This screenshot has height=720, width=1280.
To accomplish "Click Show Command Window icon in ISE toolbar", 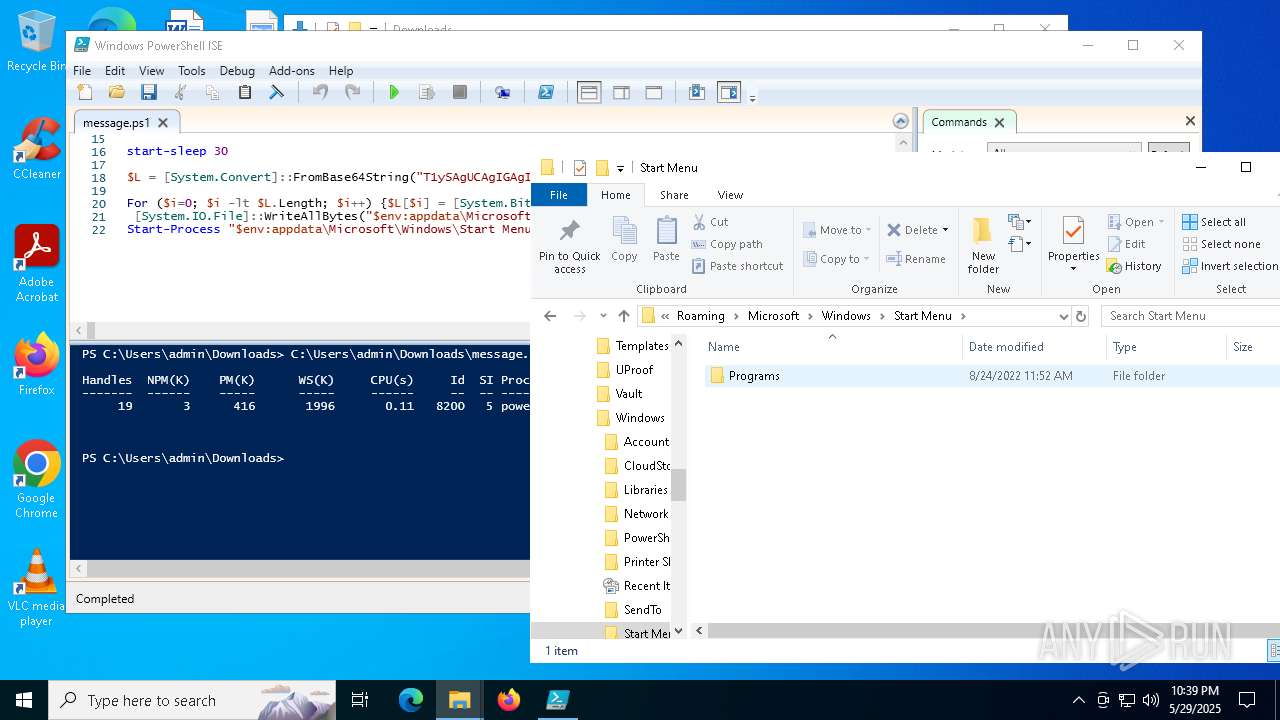I will click(697, 92).
